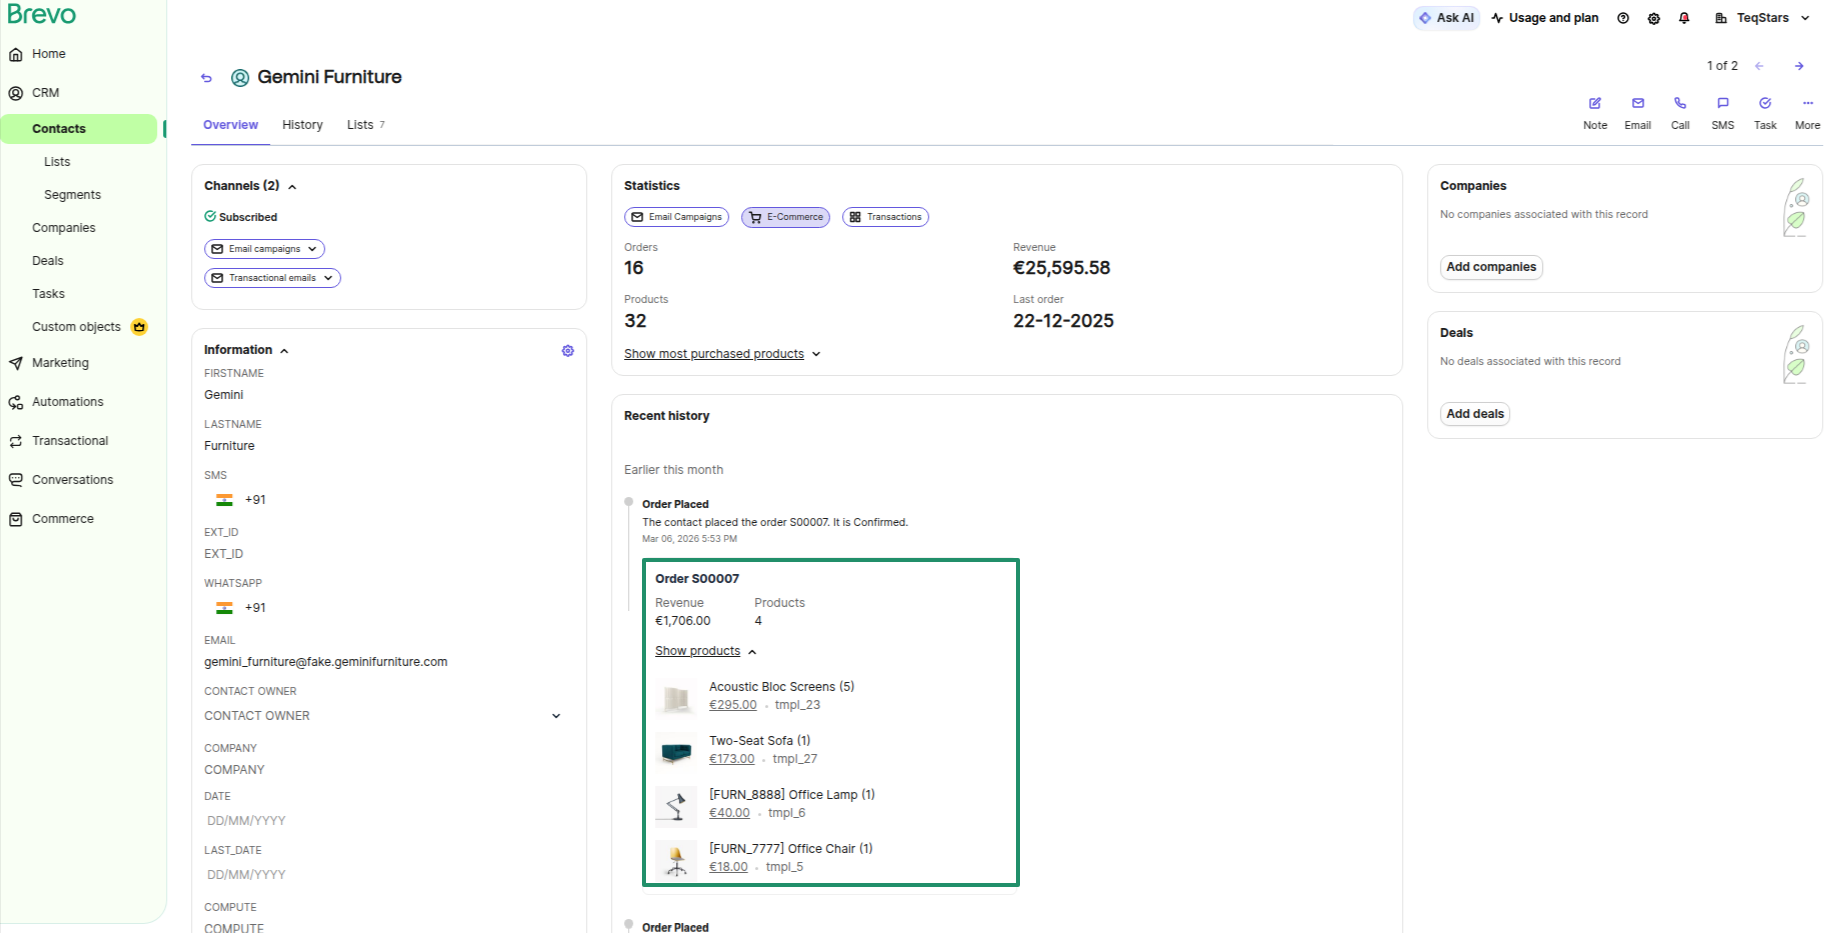Open notifications bell icon
This screenshot has width=1845, height=933.
point(1684,18)
